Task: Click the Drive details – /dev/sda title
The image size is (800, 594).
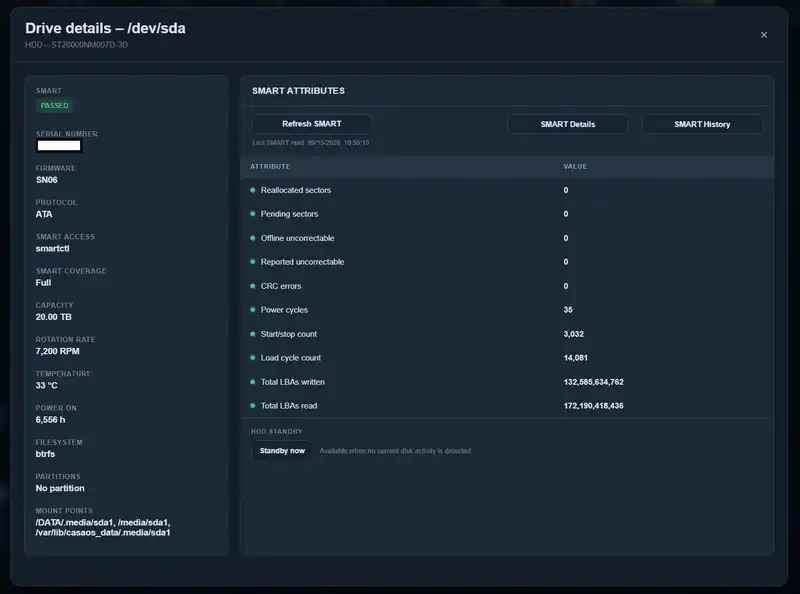Action: [106, 28]
